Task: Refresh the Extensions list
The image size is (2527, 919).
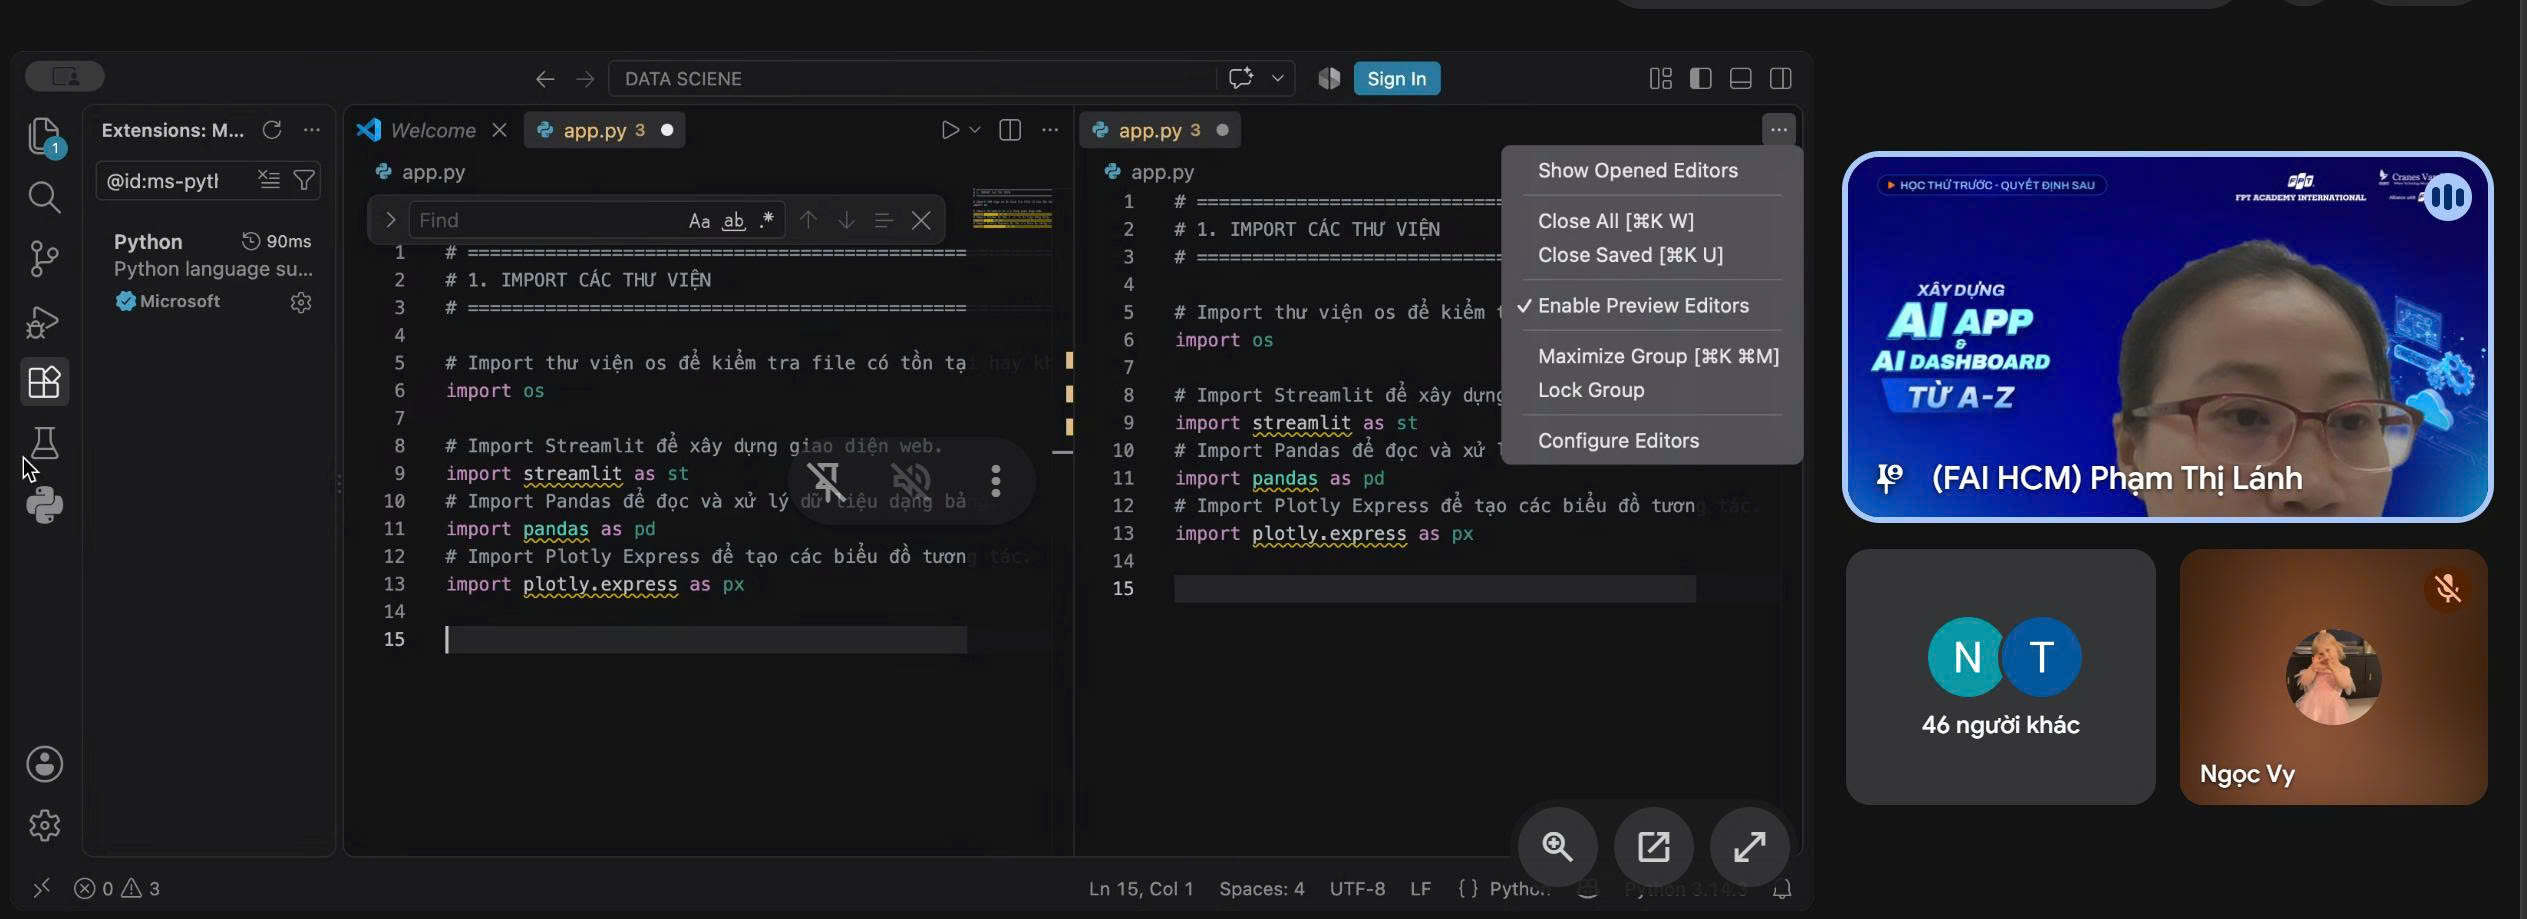Action: click(x=272, y=130)
